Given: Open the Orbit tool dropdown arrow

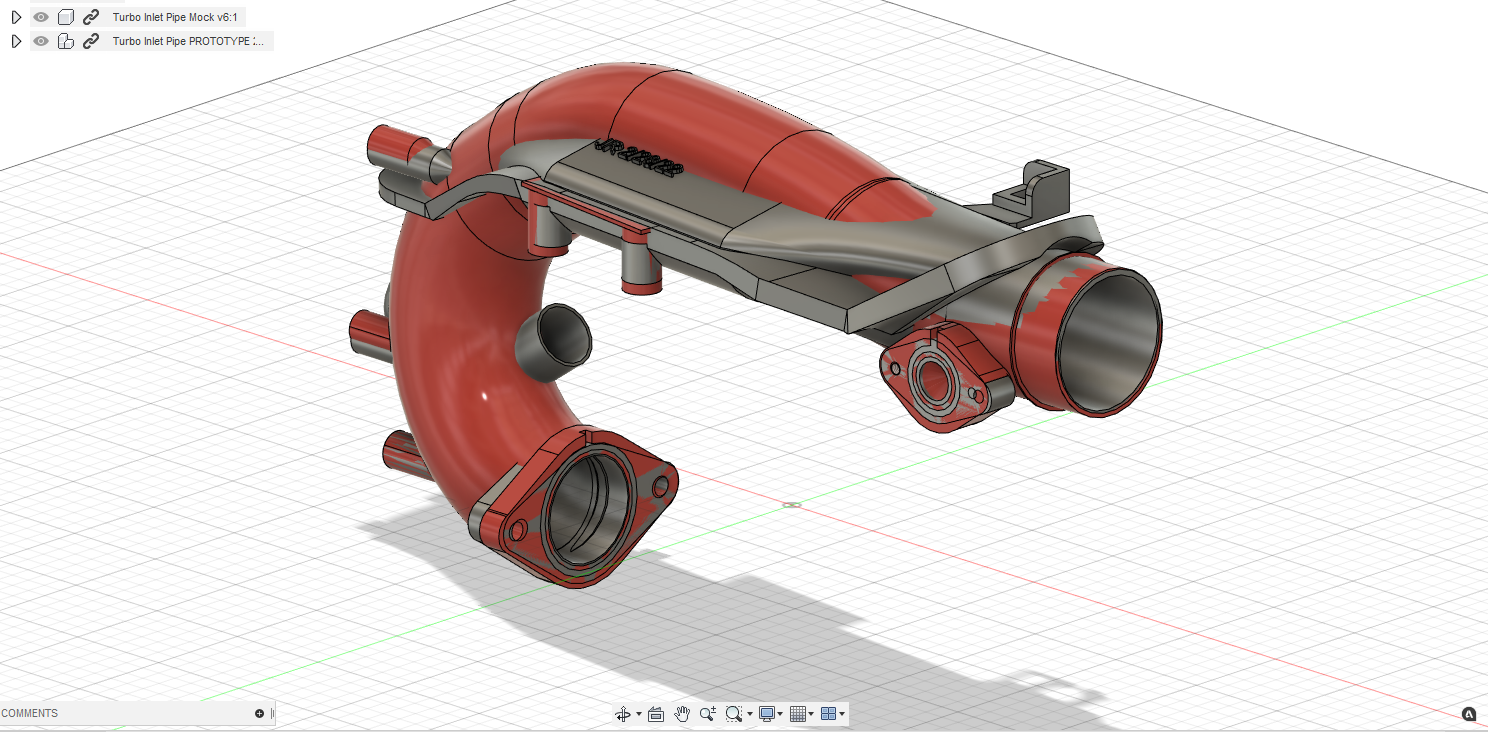Looking at the screenshot, I should (639, 714).
